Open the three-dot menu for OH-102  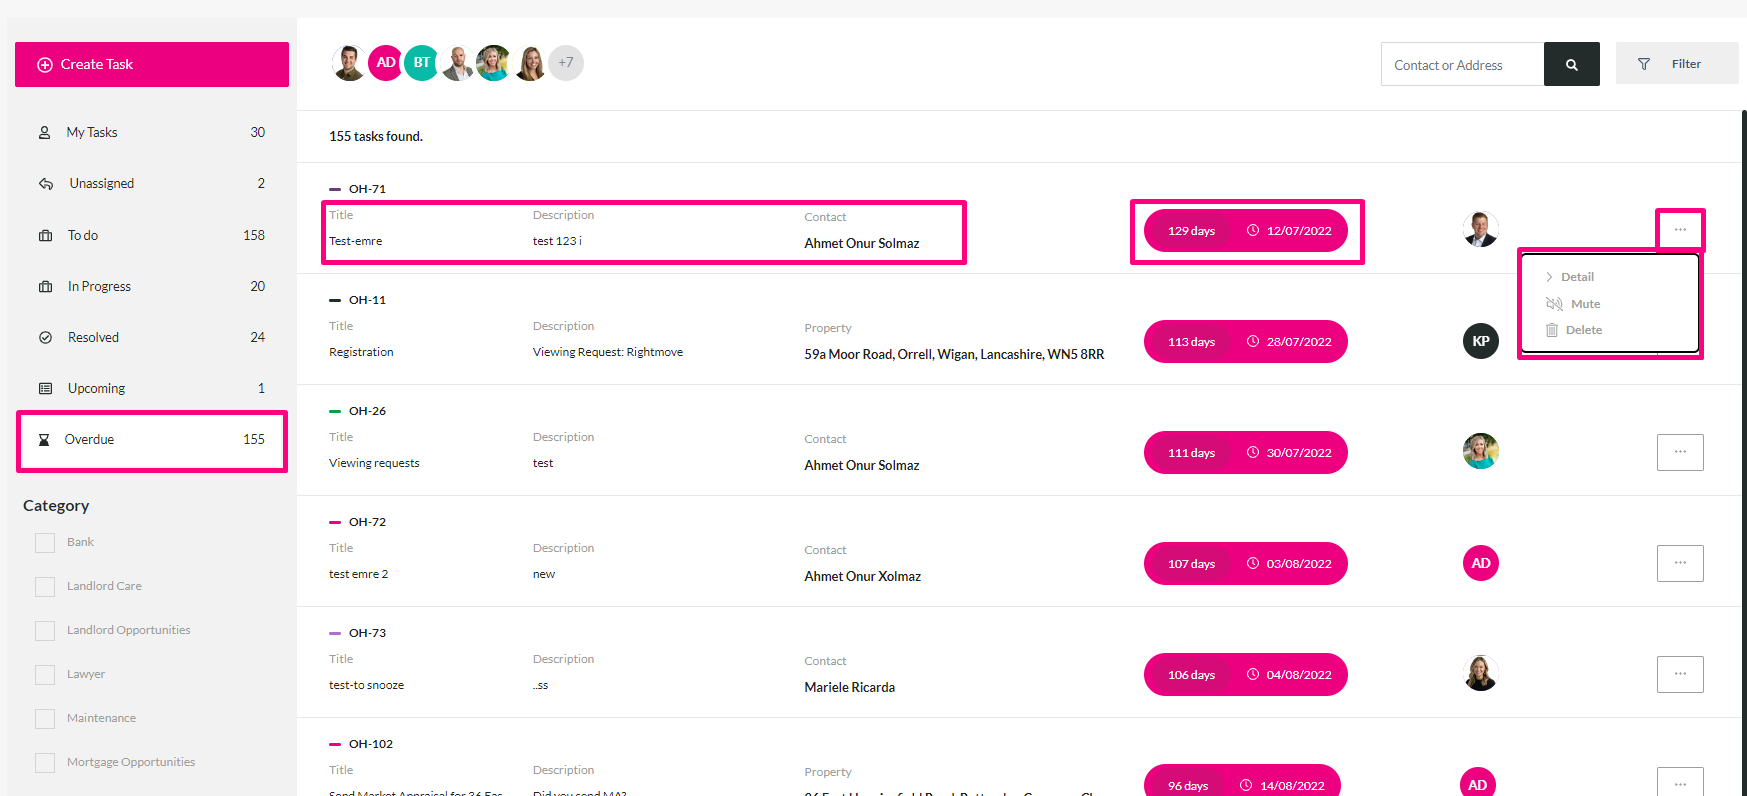click(1680, 782)
